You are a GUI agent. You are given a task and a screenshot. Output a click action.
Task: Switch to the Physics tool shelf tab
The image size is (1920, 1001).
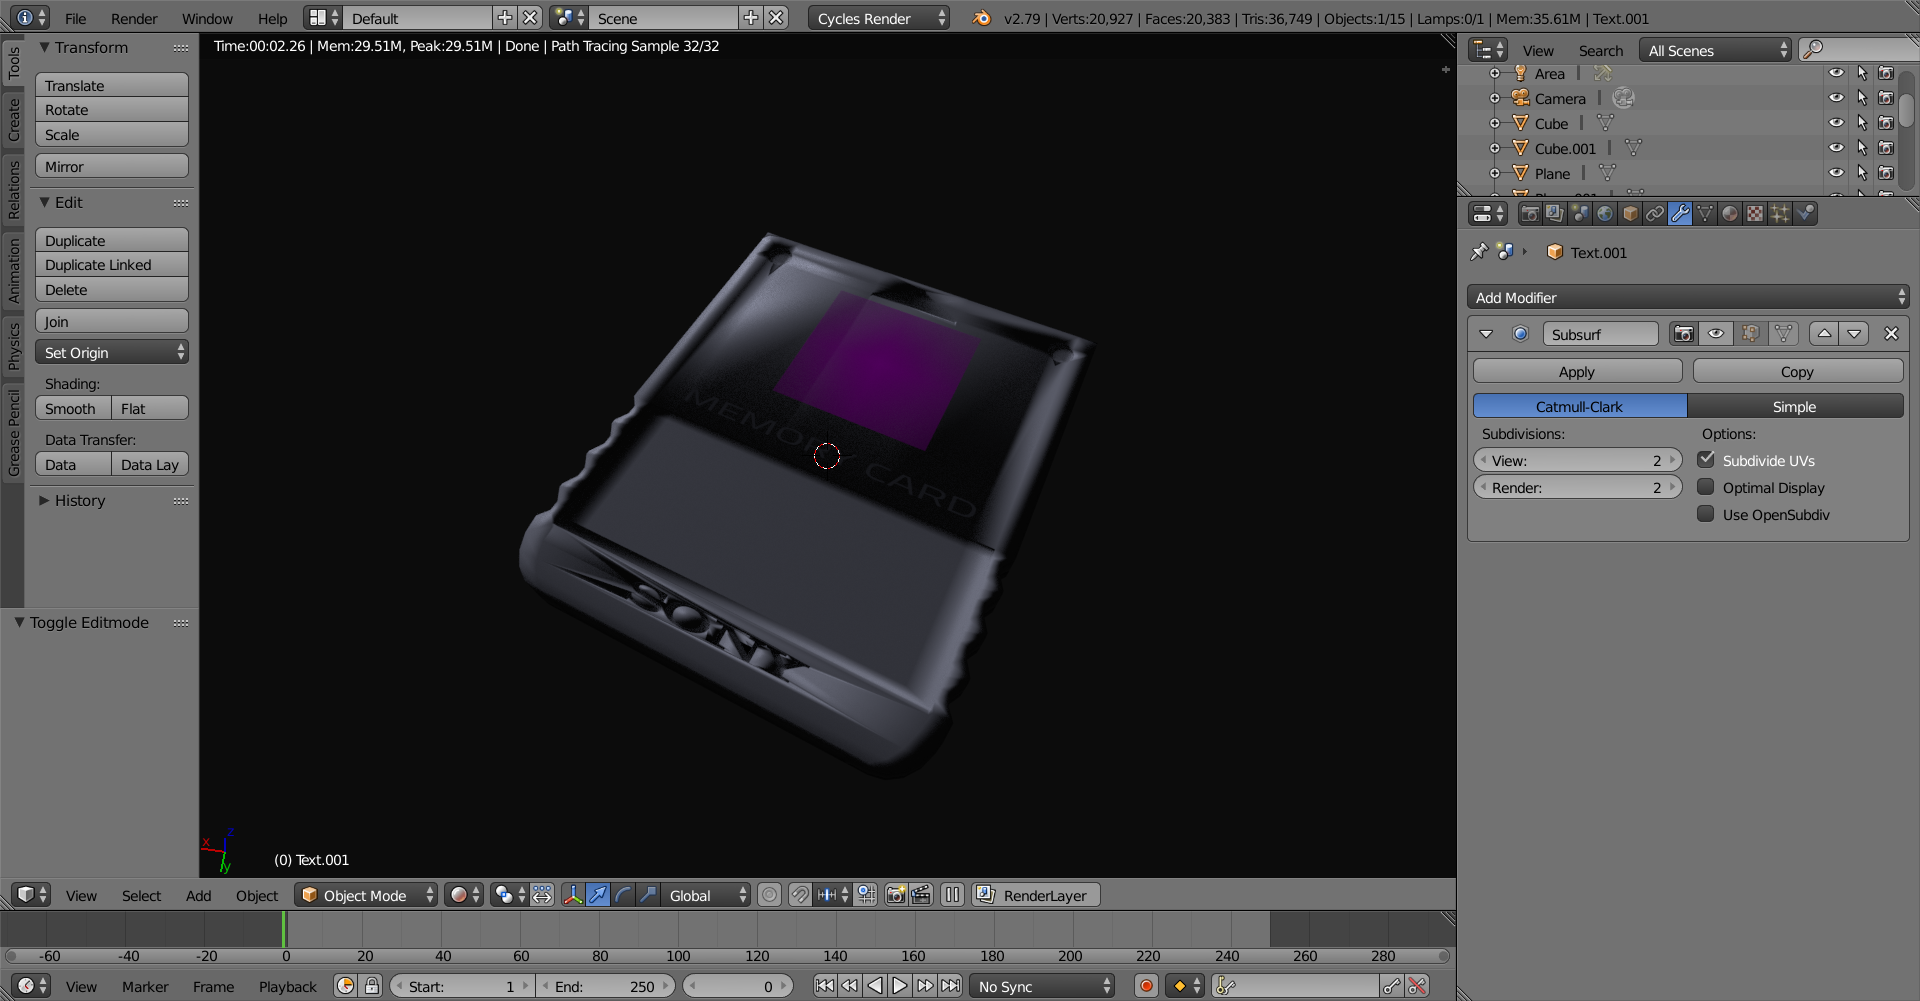tap(13, 346)
